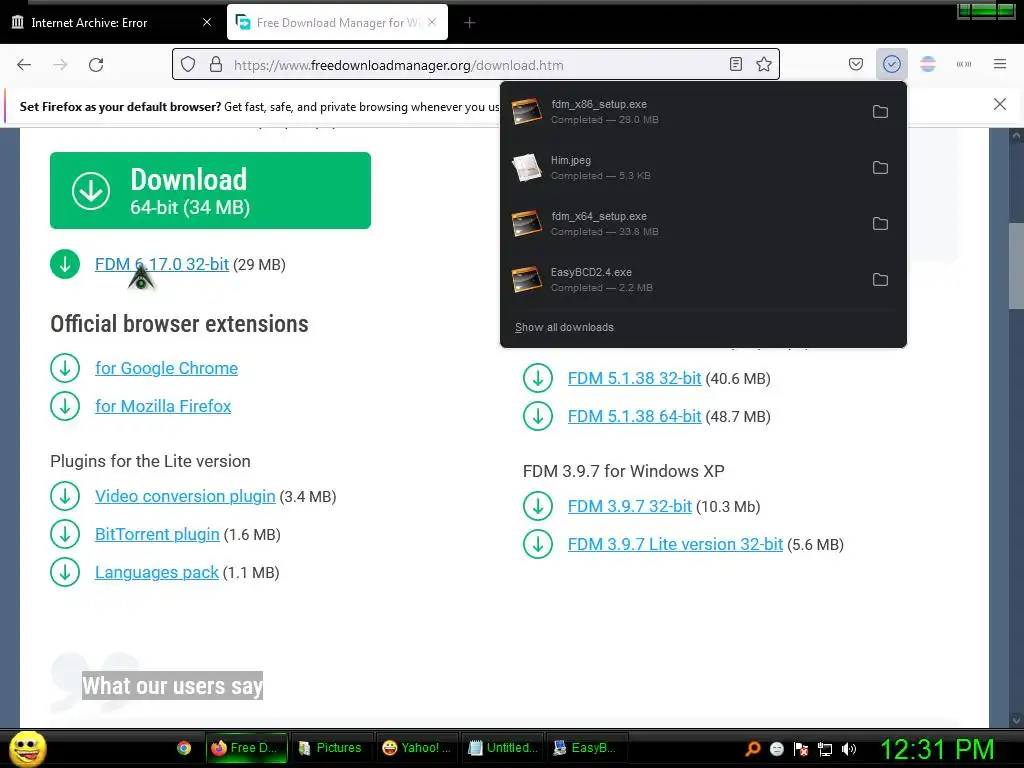Download the Languages pack
The image size is (1024, 768).
tap(157, 572)
